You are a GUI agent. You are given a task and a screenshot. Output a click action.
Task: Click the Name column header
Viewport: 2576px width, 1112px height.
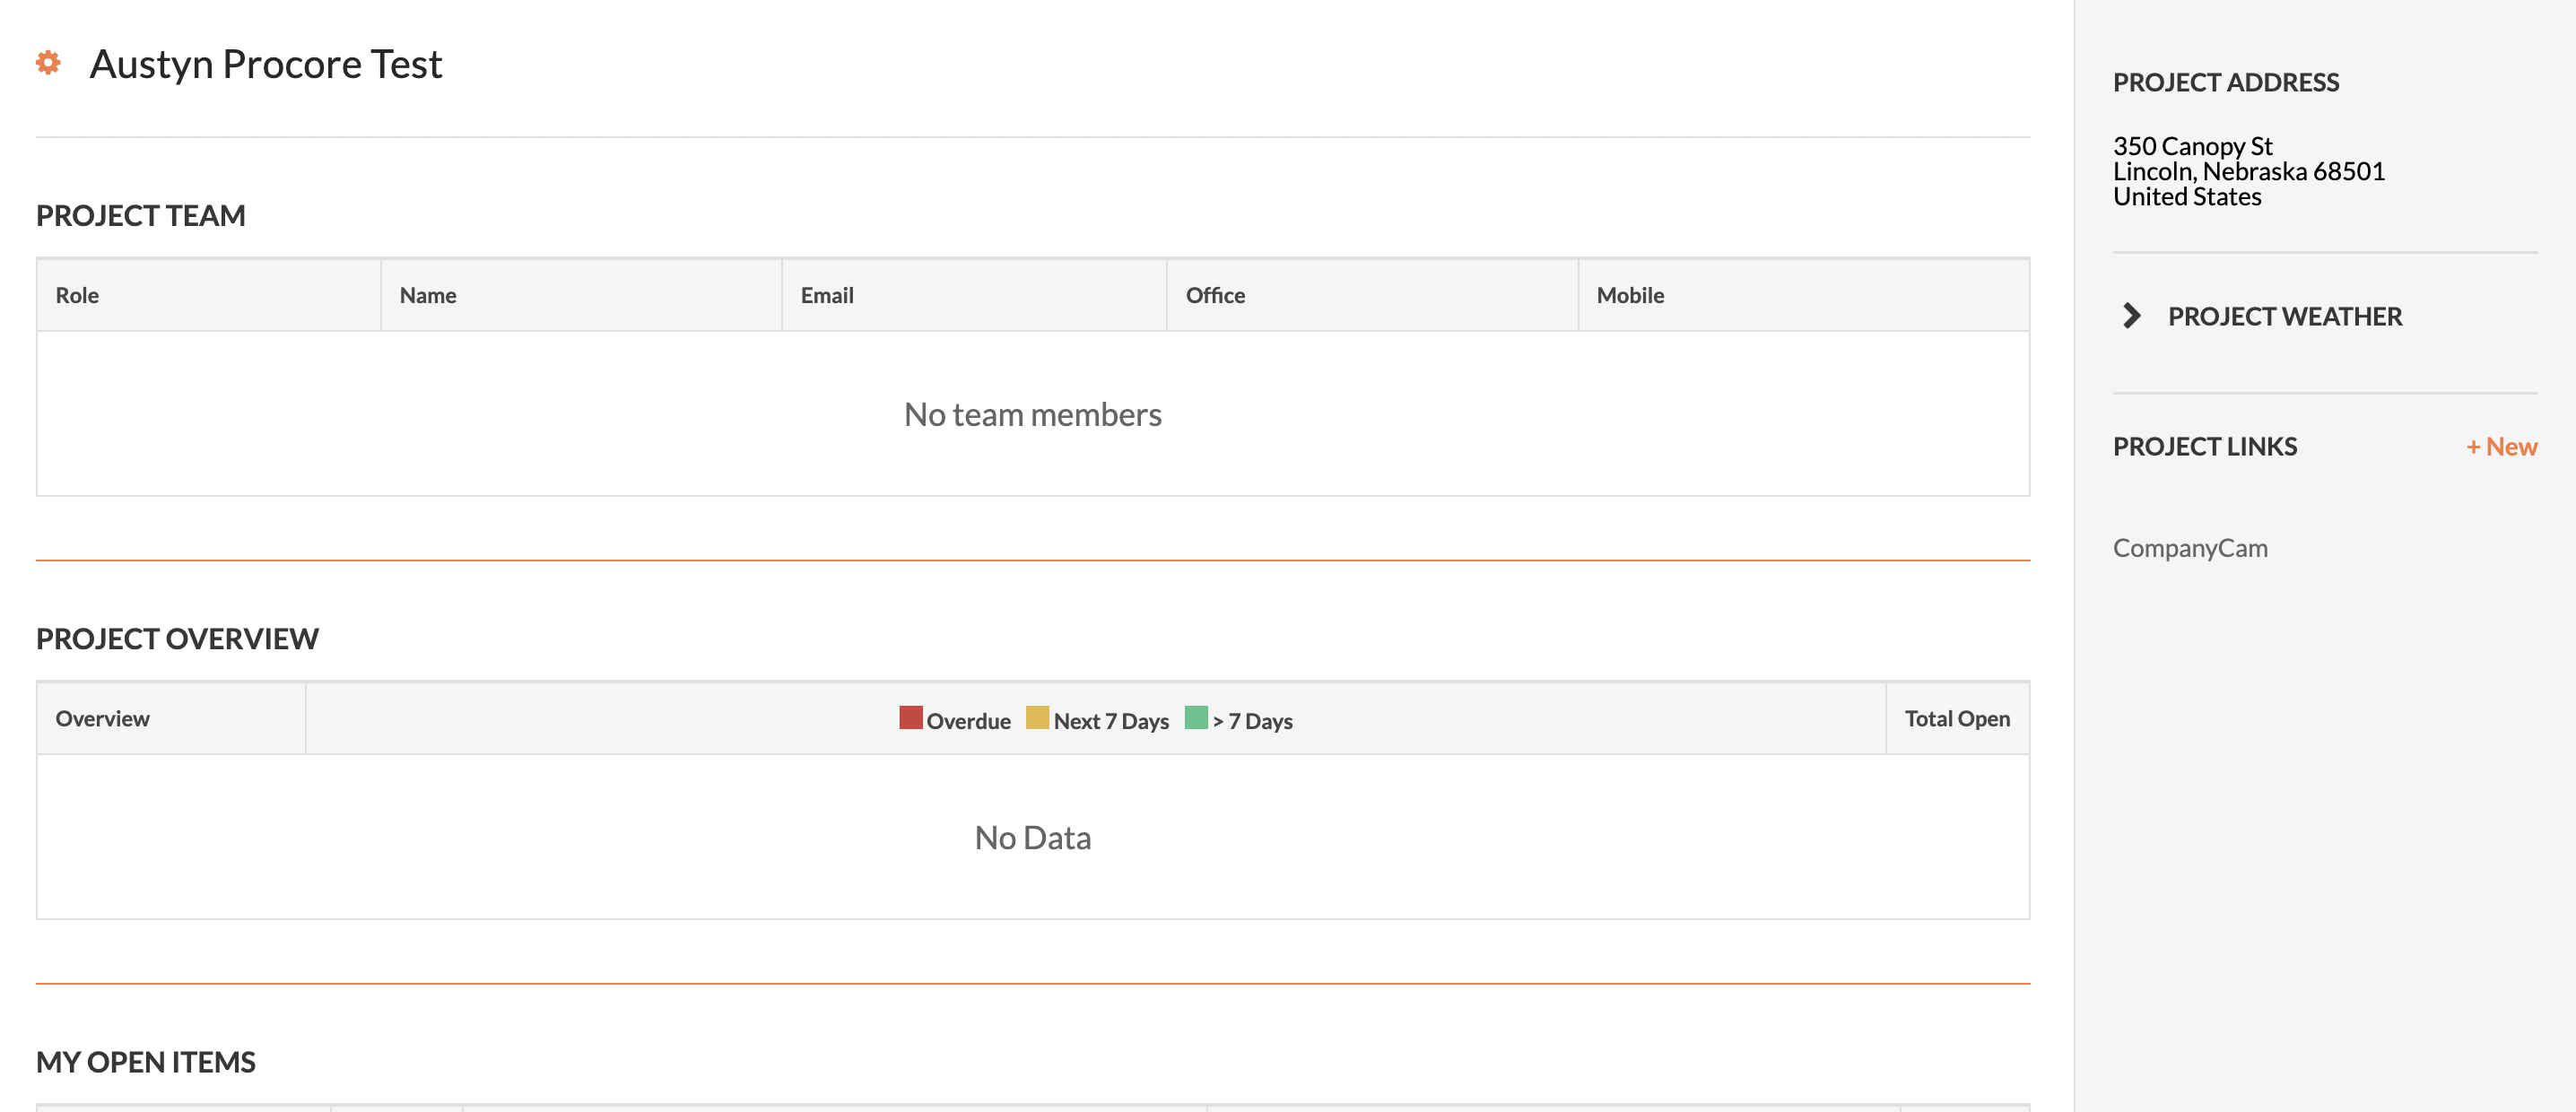tap(427, 295)
